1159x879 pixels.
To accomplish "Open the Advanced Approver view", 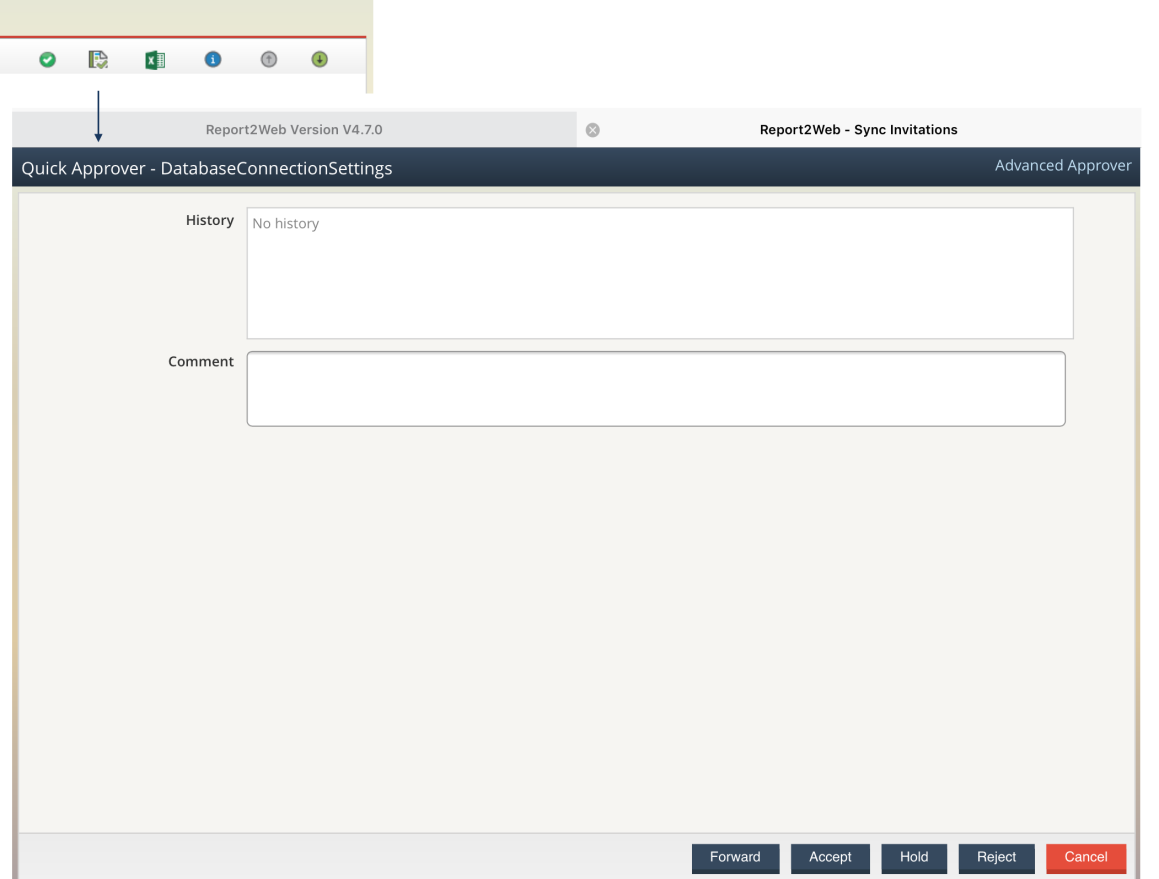I will tap(1063, 165).
